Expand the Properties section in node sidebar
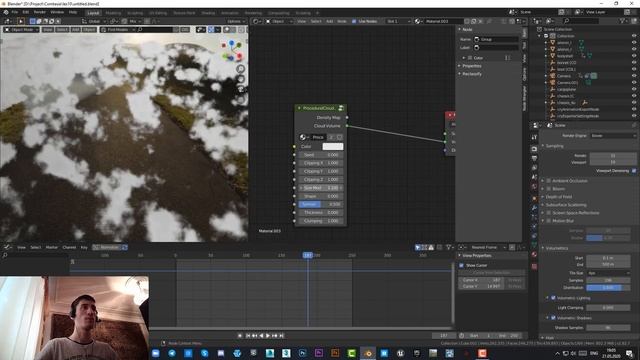 click(471, 66)
